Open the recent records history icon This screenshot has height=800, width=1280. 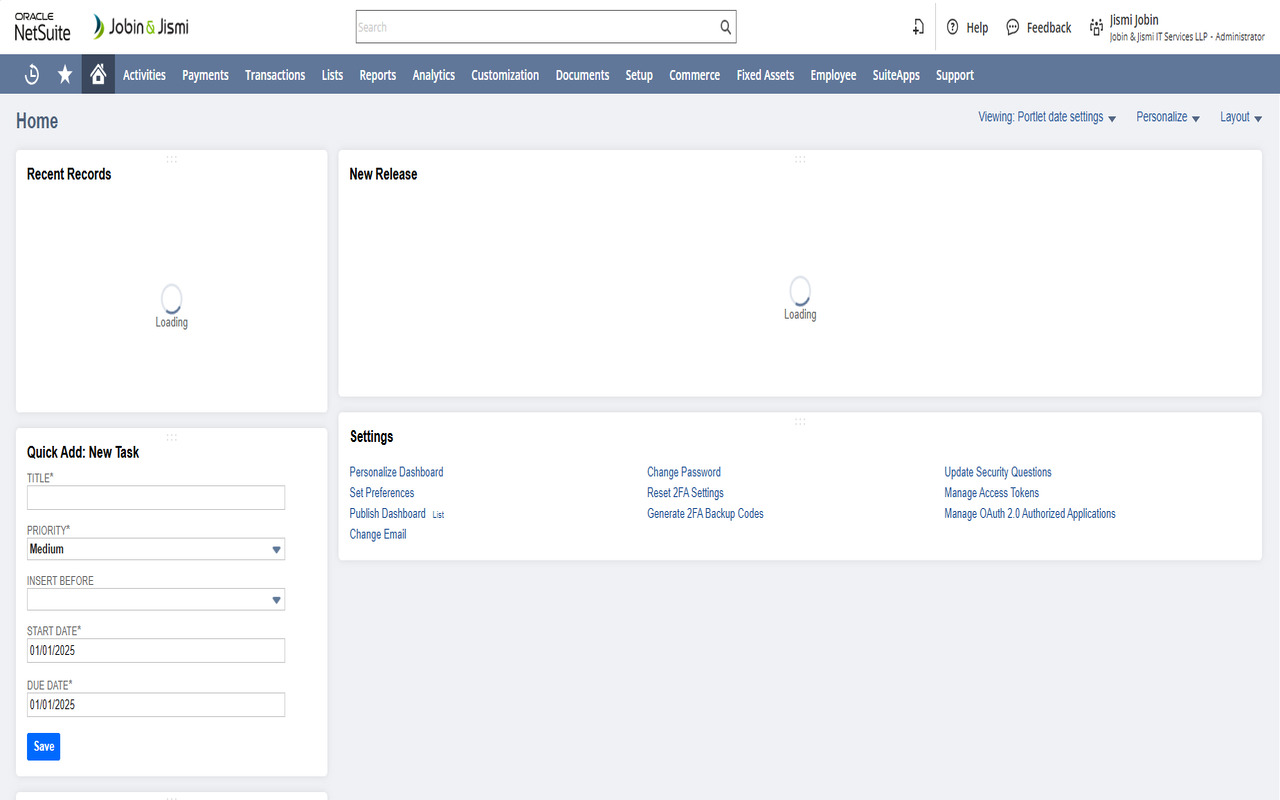(x=31, y=74)
